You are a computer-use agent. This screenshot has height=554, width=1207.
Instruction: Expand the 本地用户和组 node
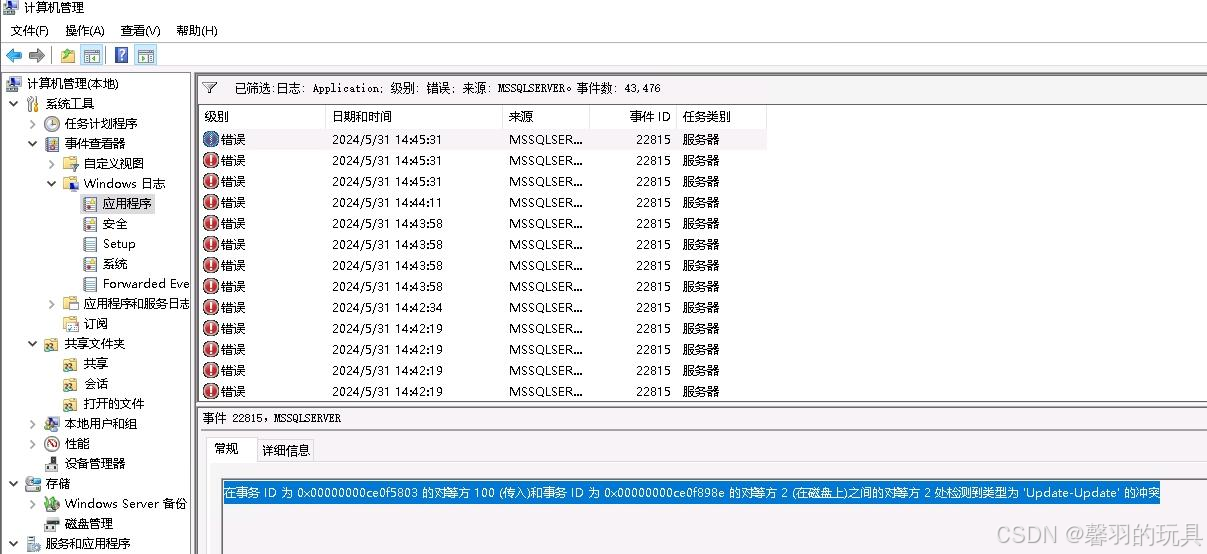click(x=32, y=424)
